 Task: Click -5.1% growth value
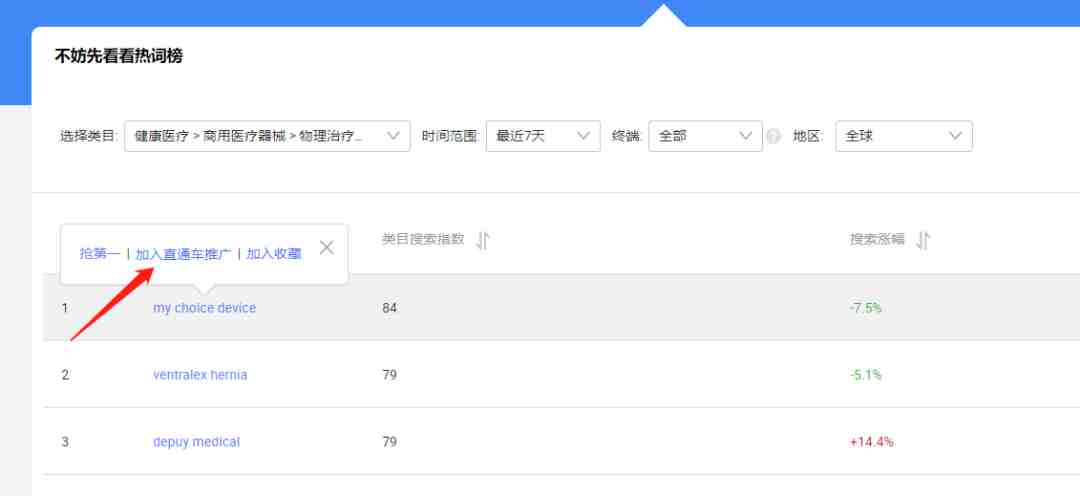(866, 375)
